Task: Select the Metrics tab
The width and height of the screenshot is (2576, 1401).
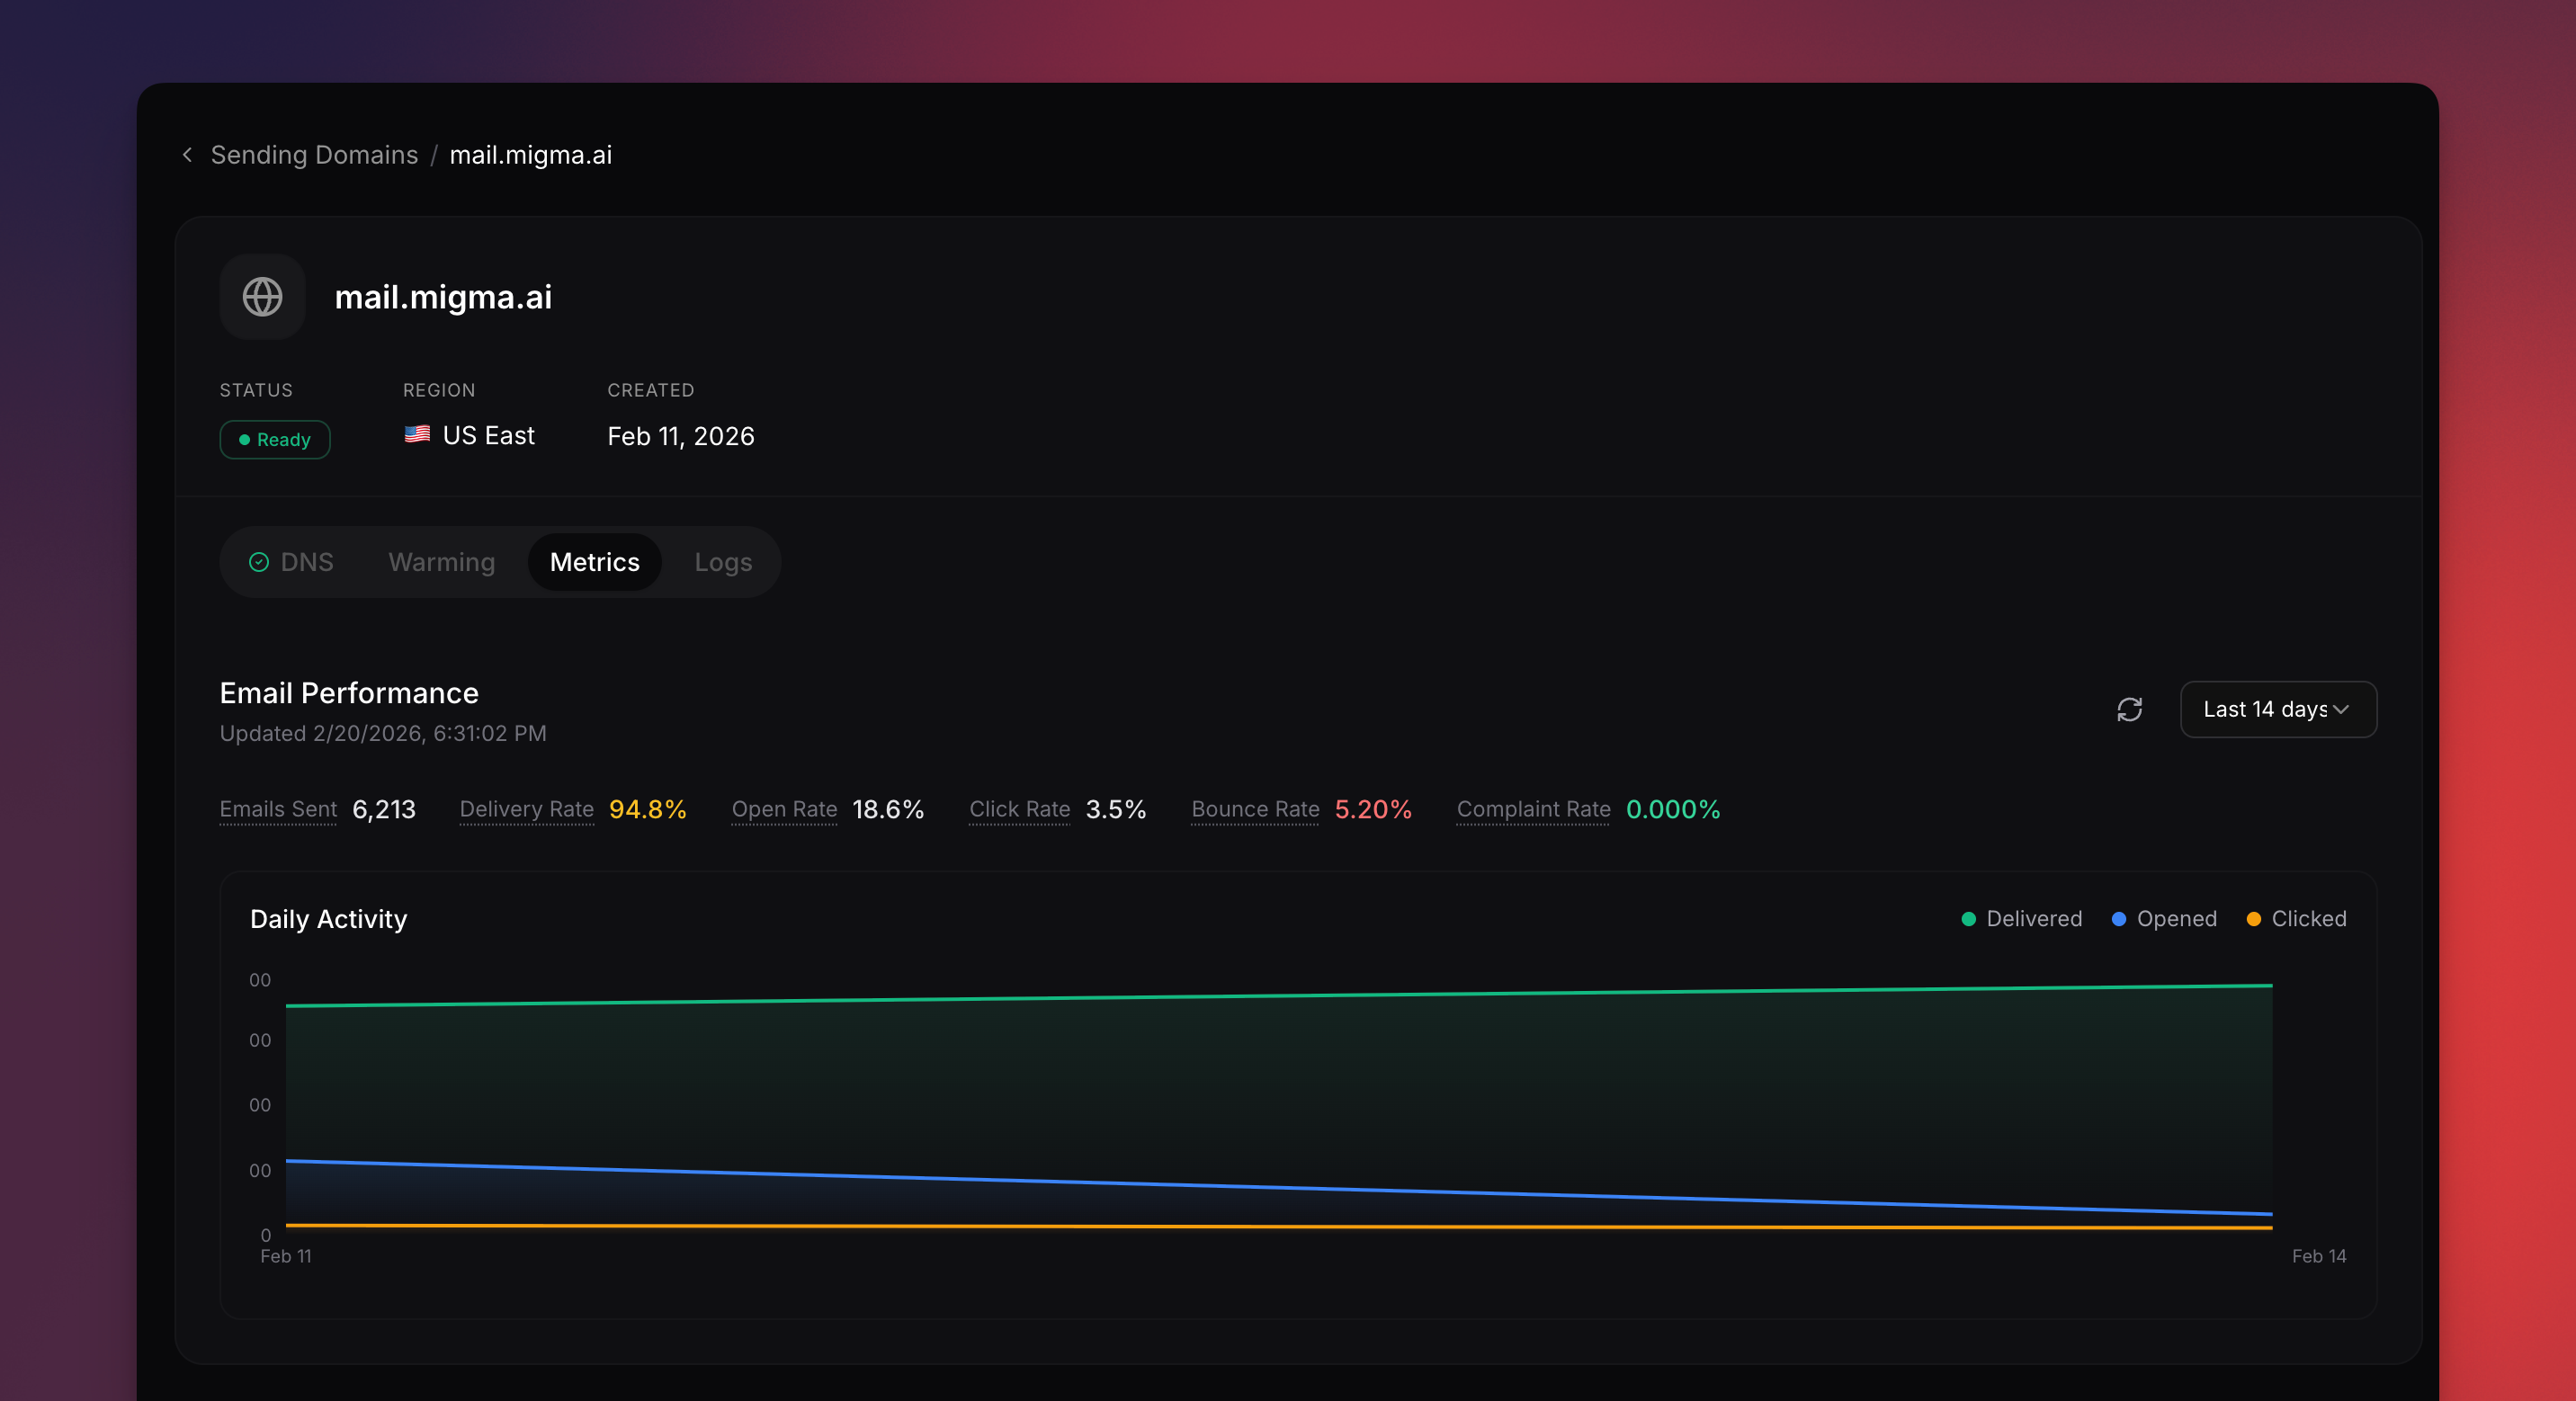Action: pos(594,562)
